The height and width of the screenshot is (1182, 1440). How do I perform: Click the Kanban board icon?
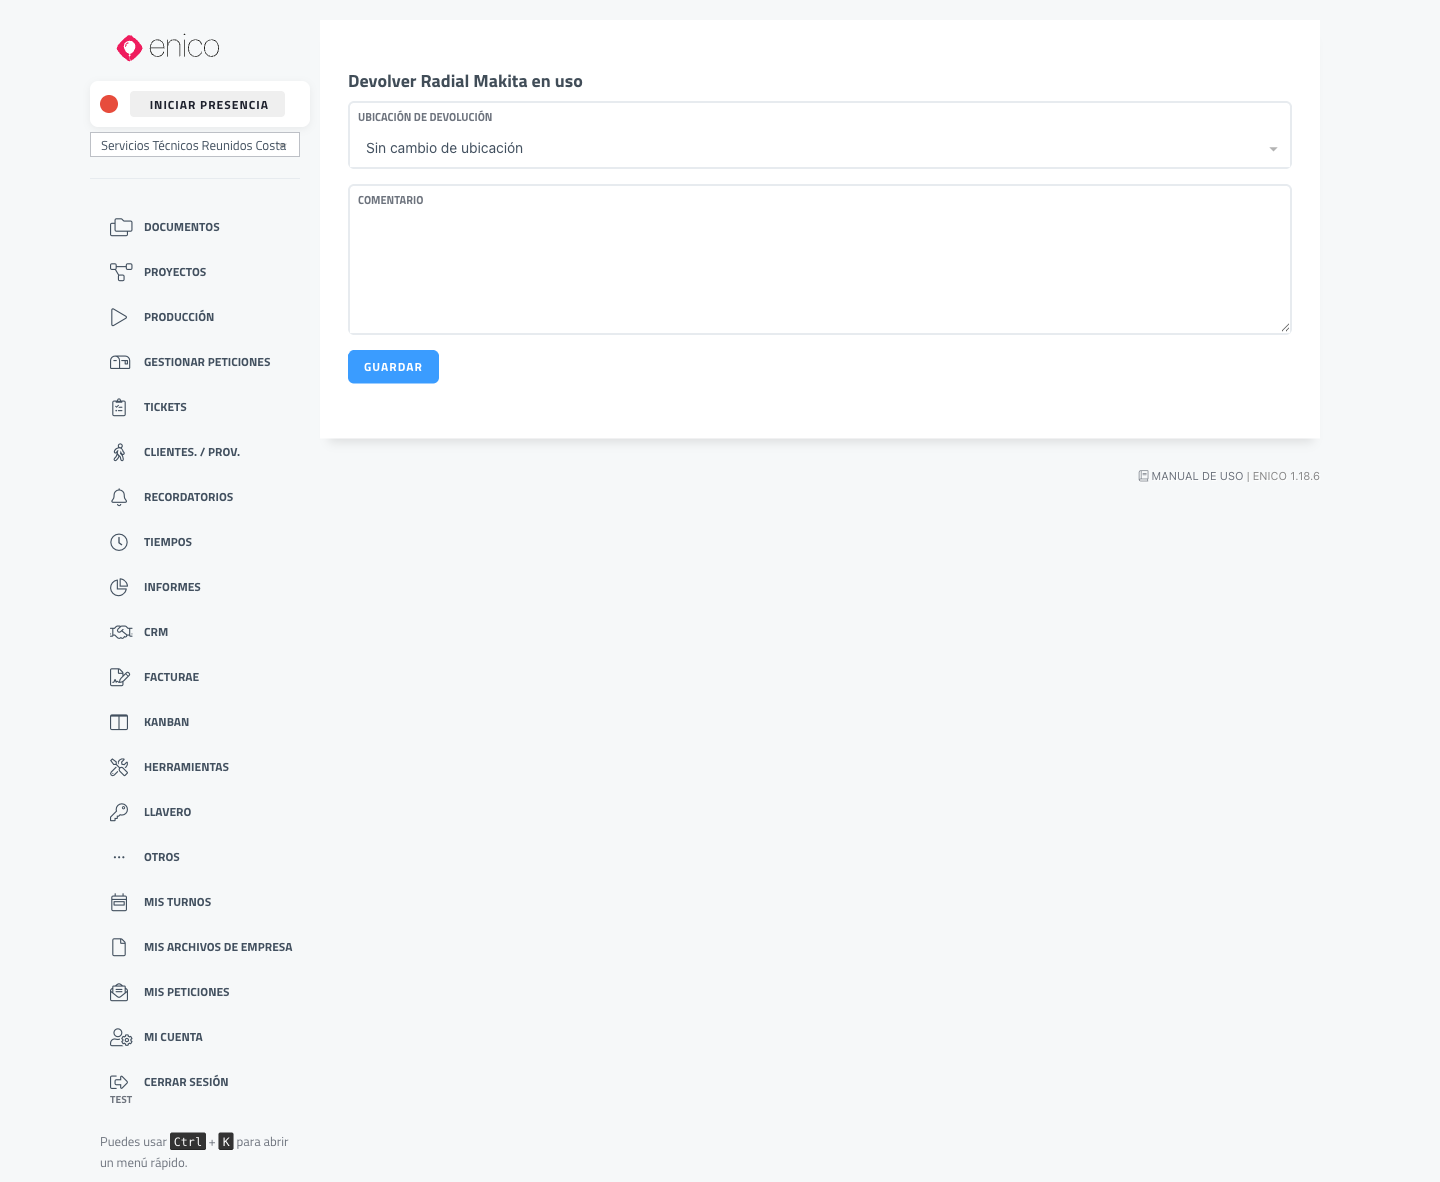pos(119,722)
